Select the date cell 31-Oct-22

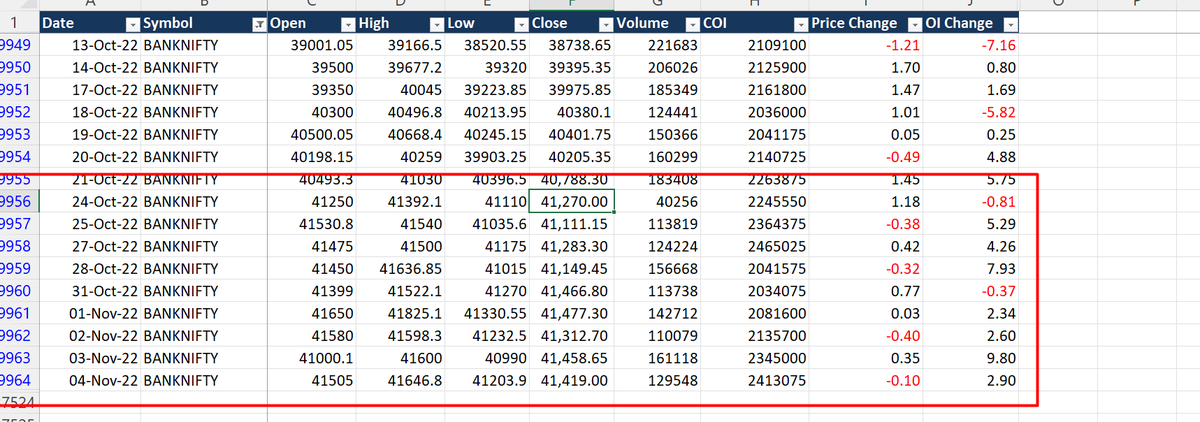point(105,291)
